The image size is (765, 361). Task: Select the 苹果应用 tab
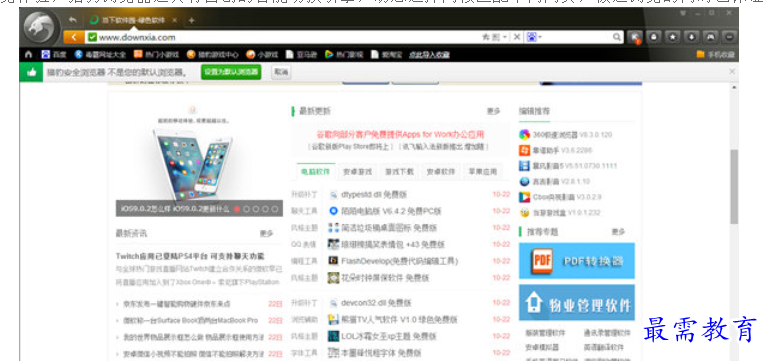[483, 172]
